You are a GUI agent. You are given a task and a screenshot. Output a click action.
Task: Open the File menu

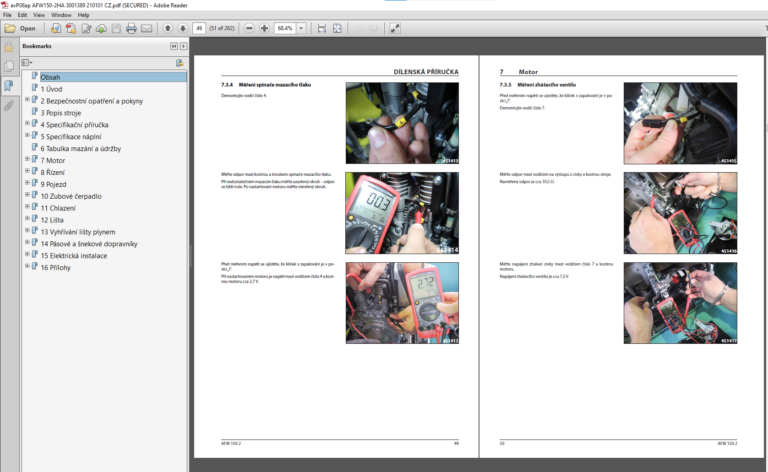[7, 15]
